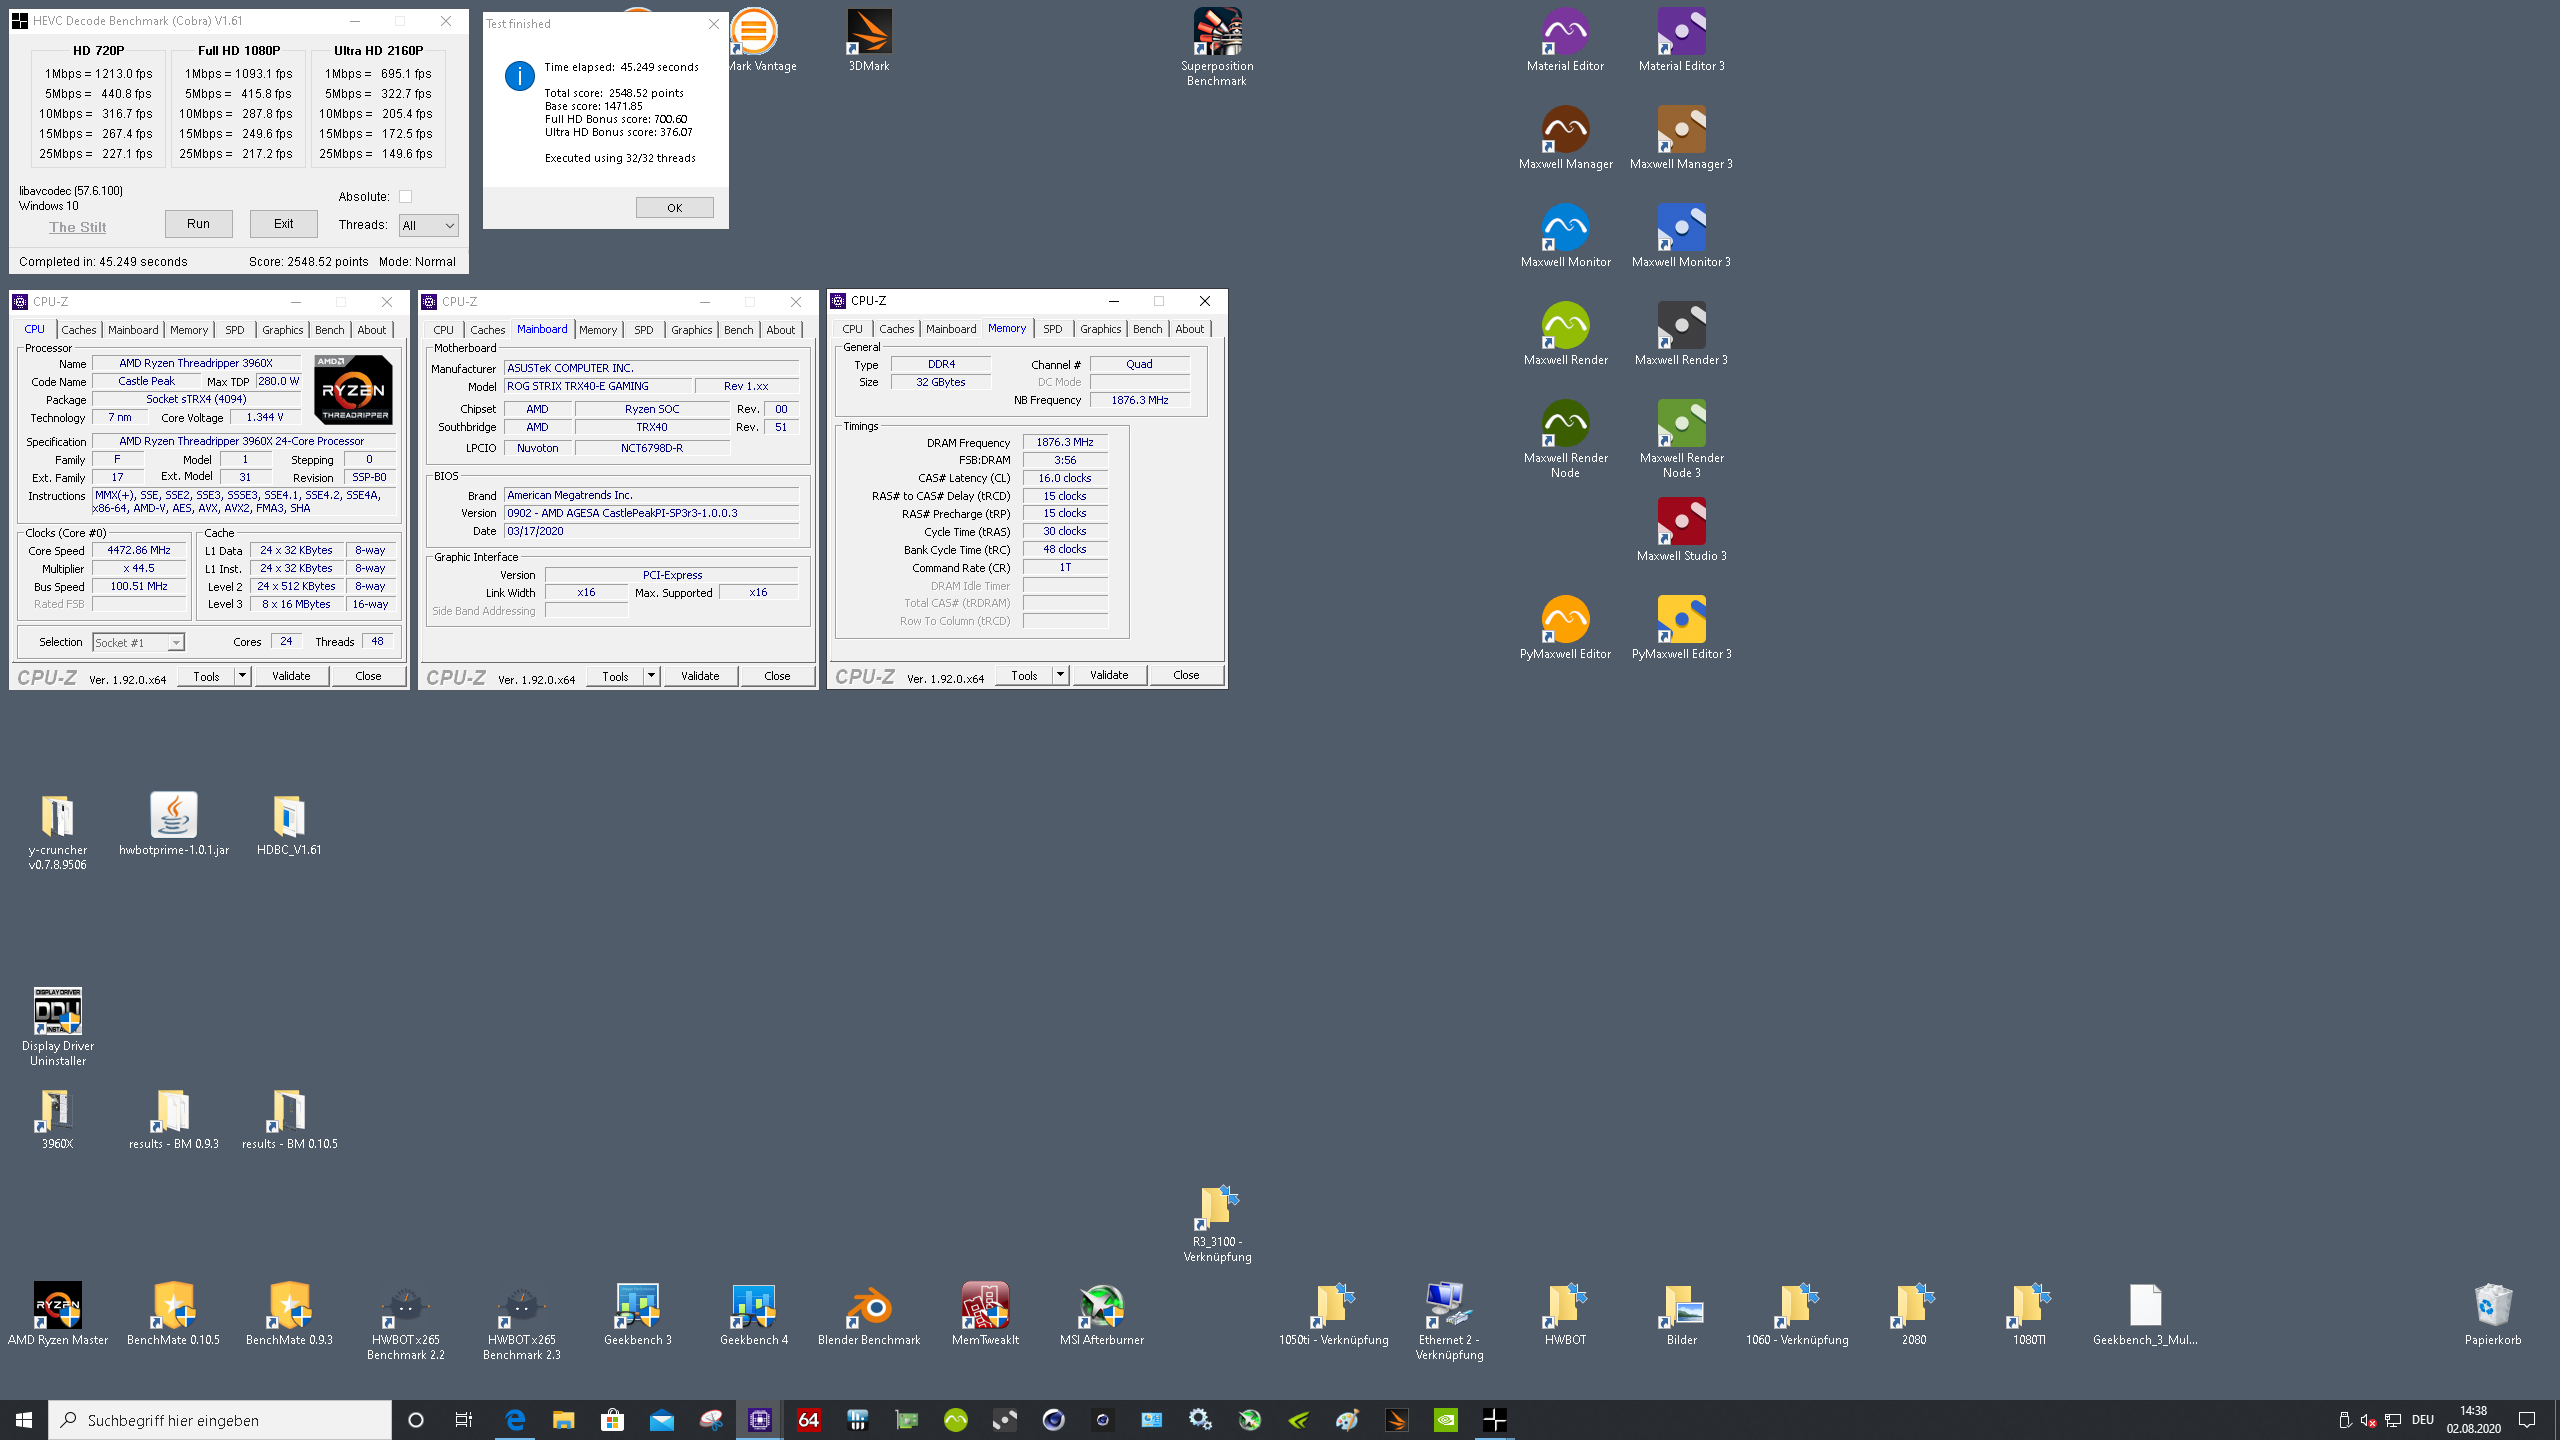Open the results - BM 0.9.3 folder
This screenshot has height=1440, width=2560.
[173, 1118]
